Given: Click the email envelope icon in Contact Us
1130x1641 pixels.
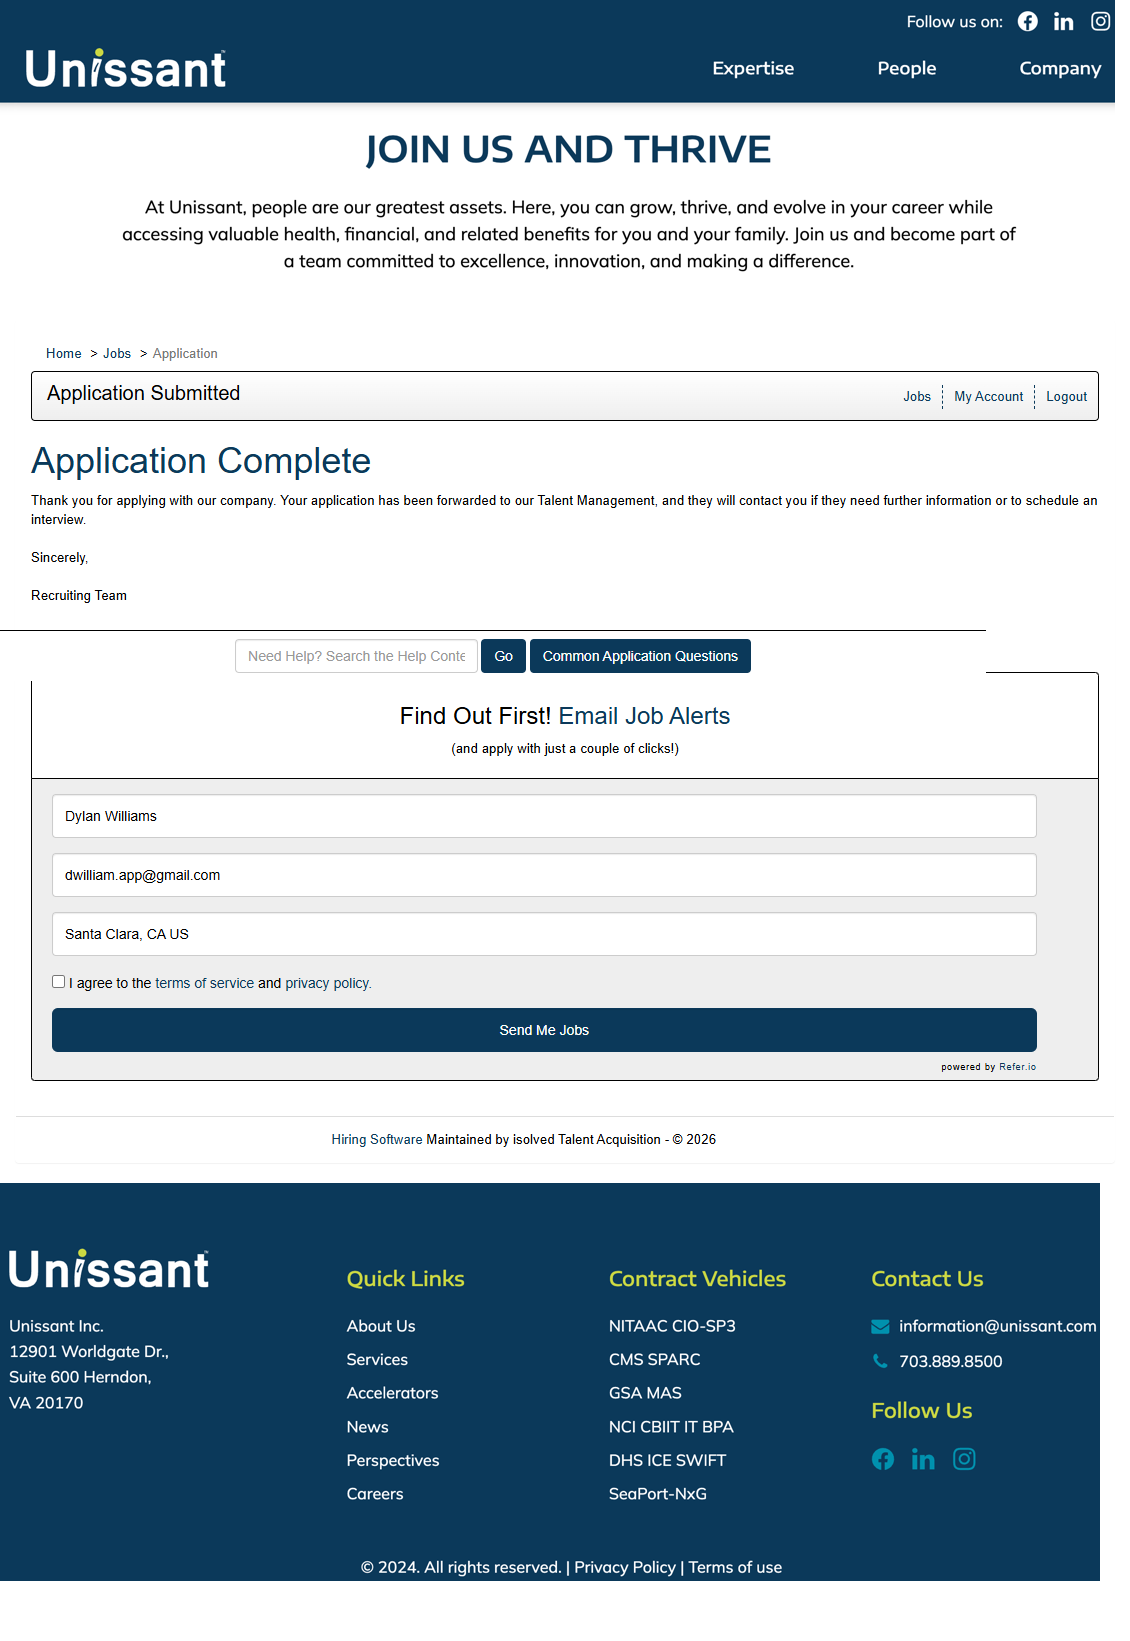Looking at the screenshot, I should (880, 1327).
